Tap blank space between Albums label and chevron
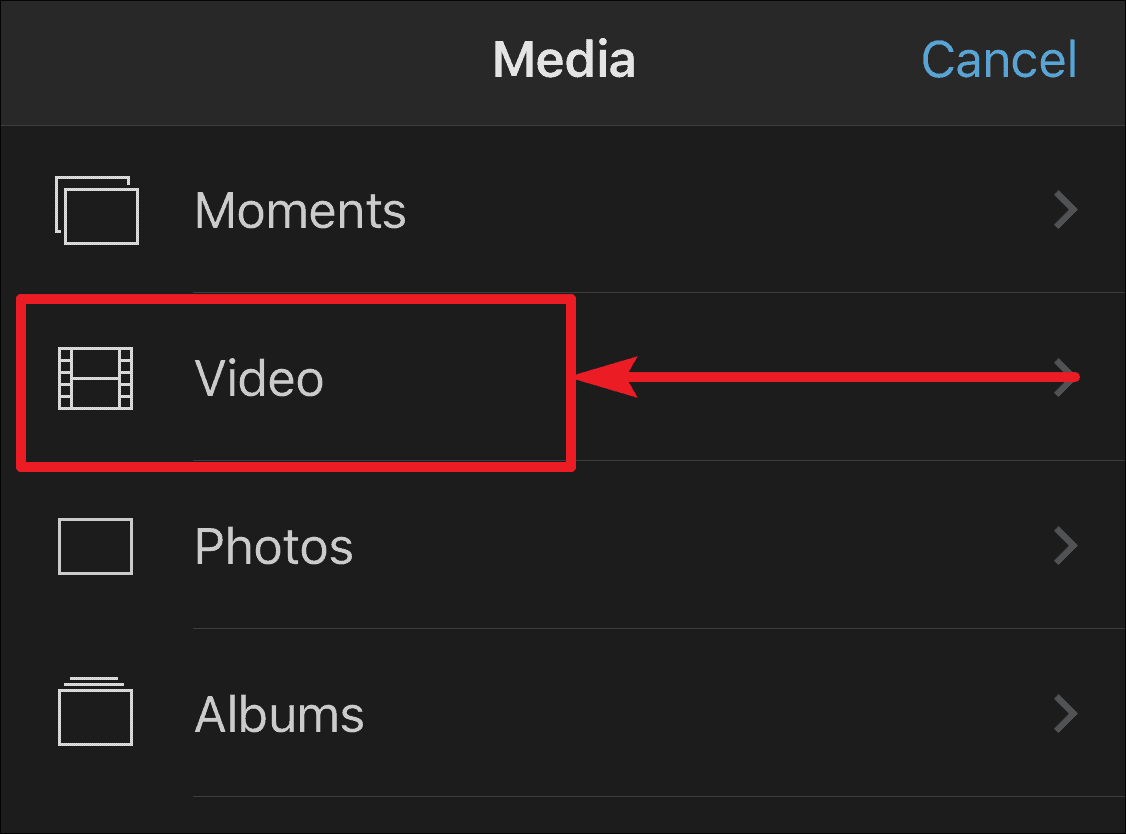 point(708,715)
